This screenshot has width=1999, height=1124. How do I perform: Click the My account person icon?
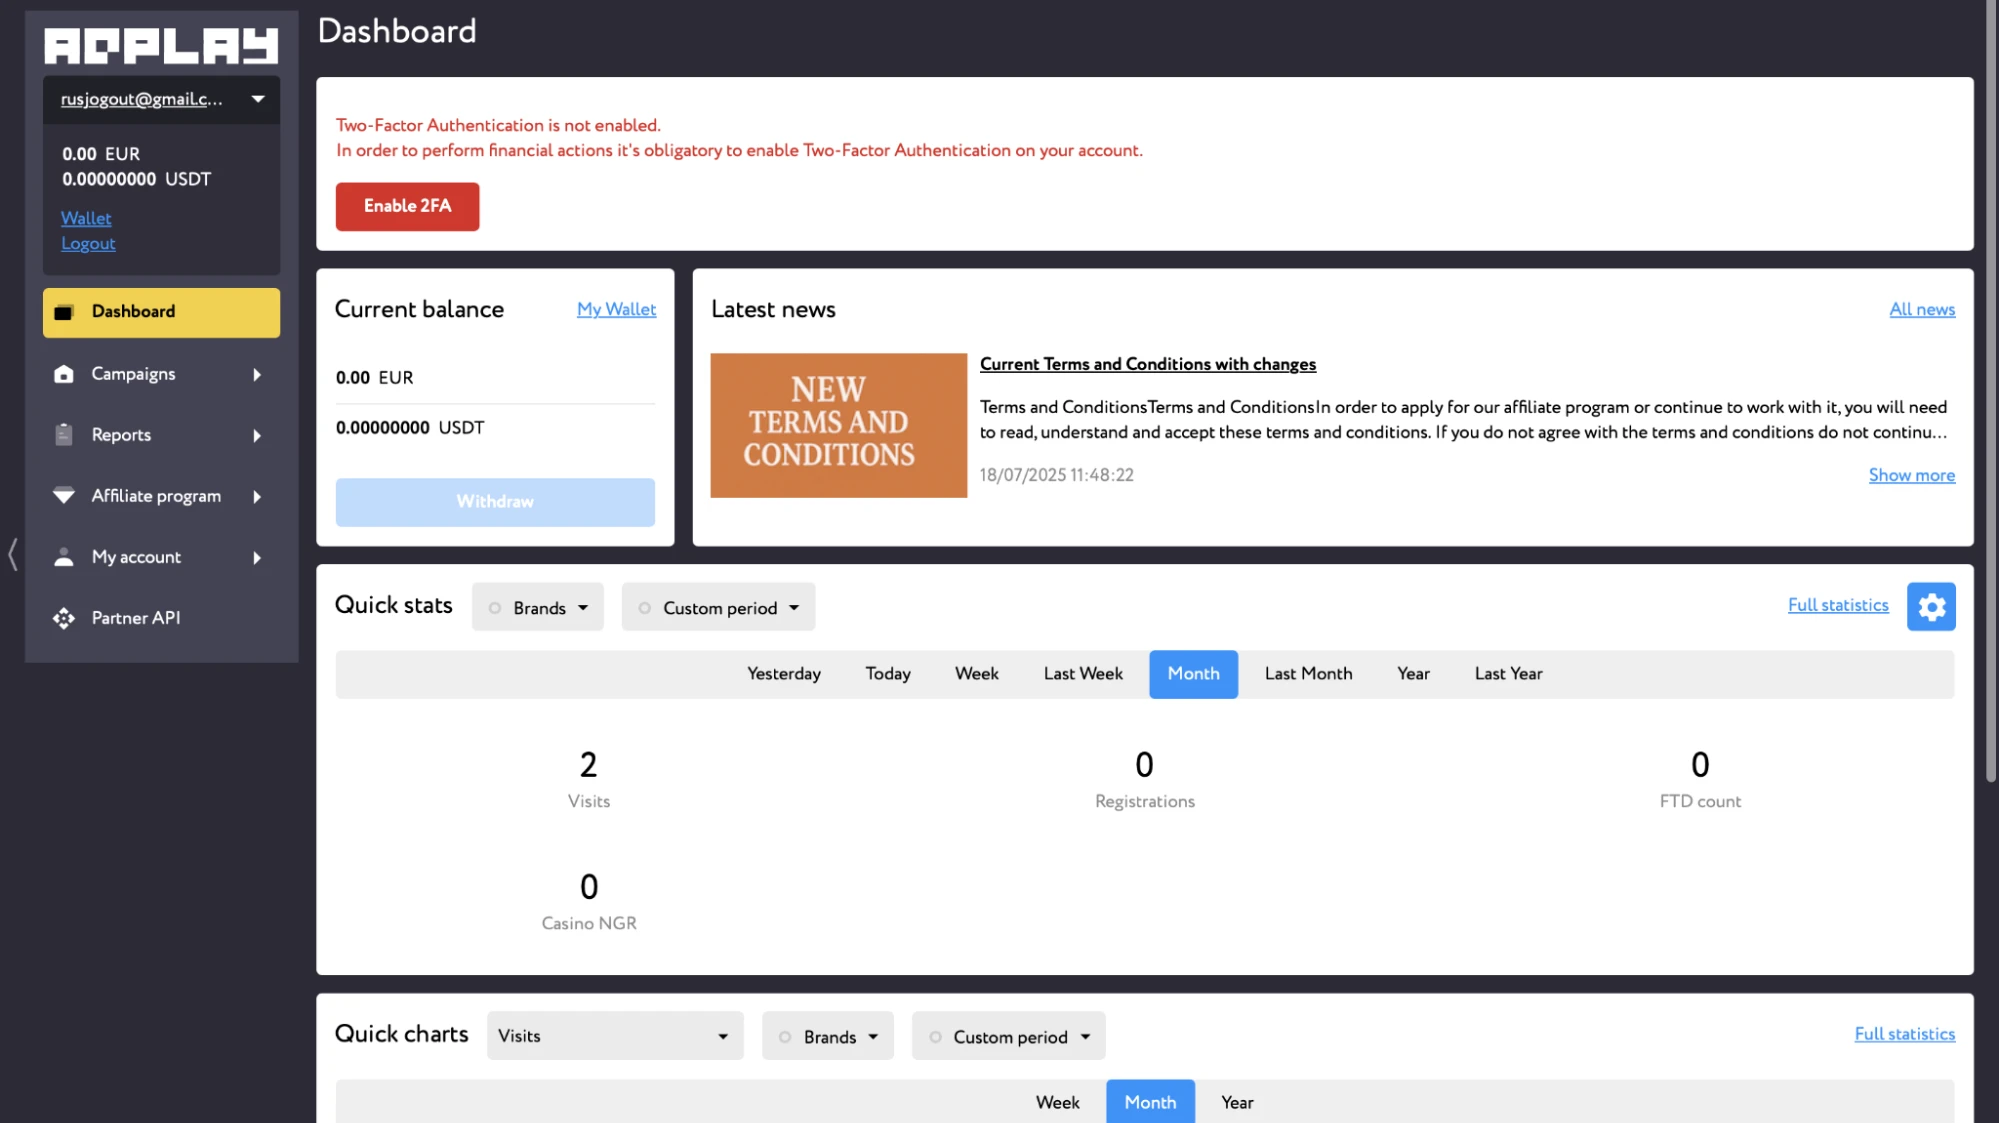(64, 557)
